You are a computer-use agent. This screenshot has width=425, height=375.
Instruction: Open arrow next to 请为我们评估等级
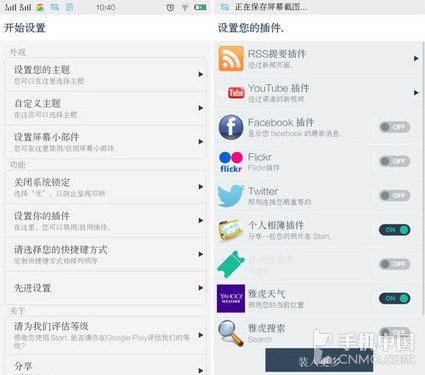click(201, 335)
